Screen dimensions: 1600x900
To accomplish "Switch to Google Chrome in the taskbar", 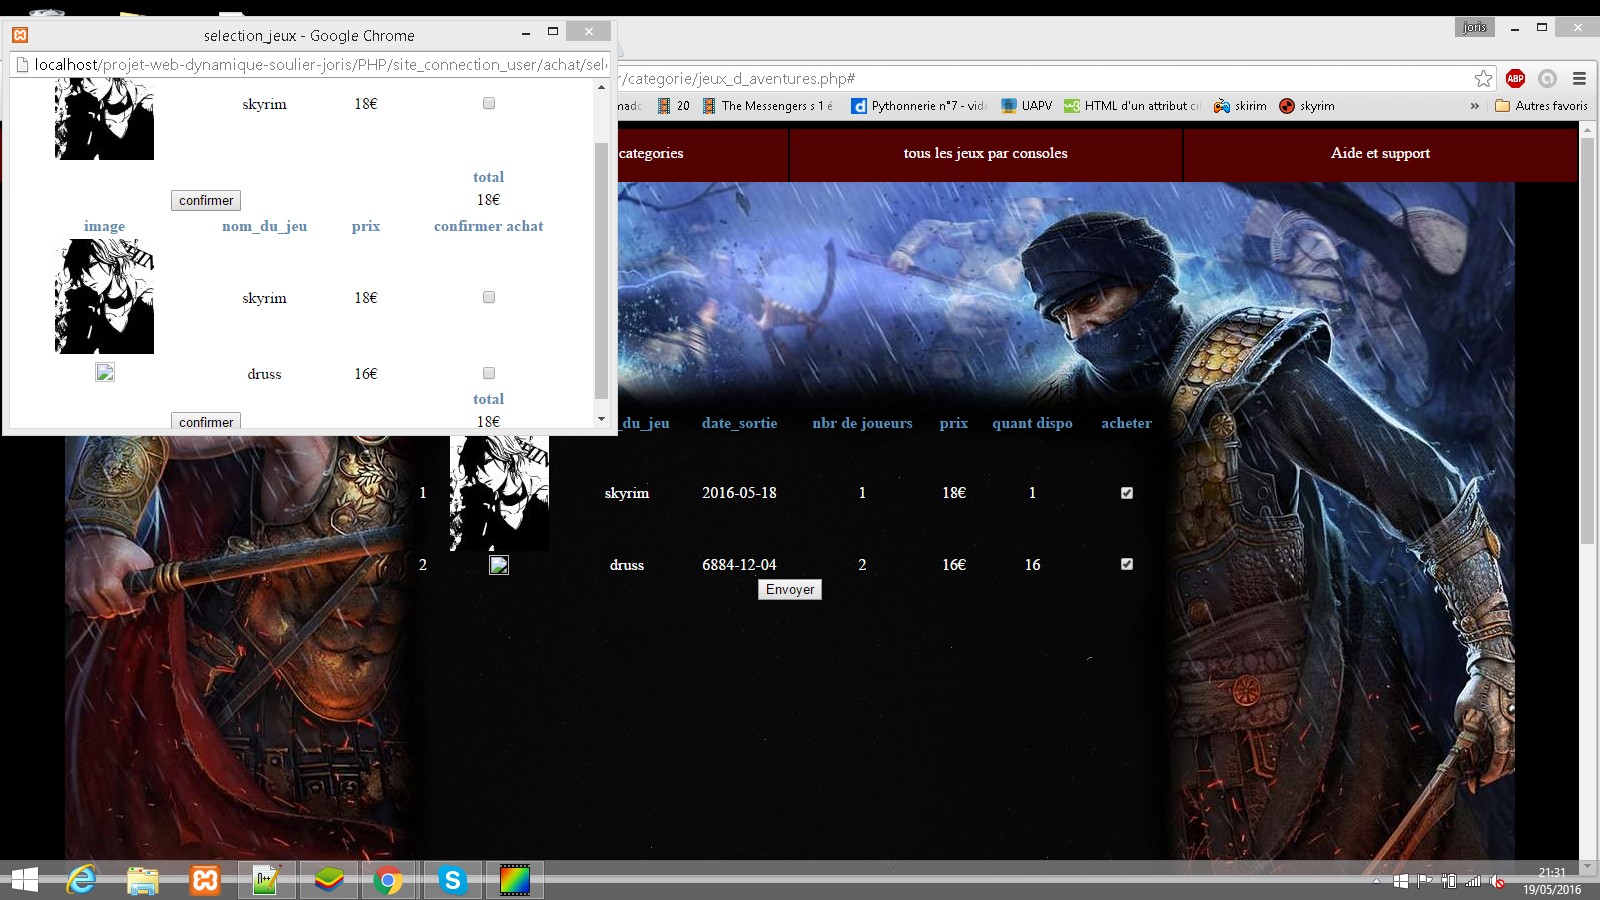I will click(x=389, y=880).
